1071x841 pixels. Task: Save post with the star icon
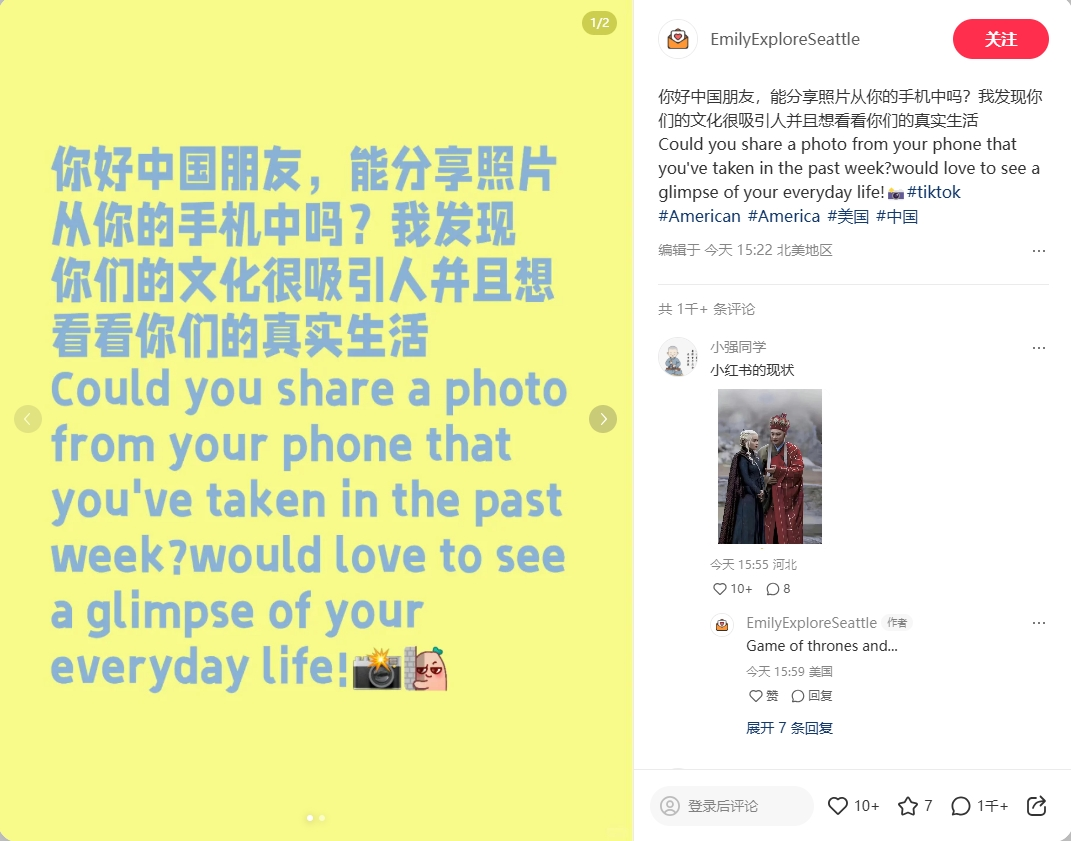(908, 806)
